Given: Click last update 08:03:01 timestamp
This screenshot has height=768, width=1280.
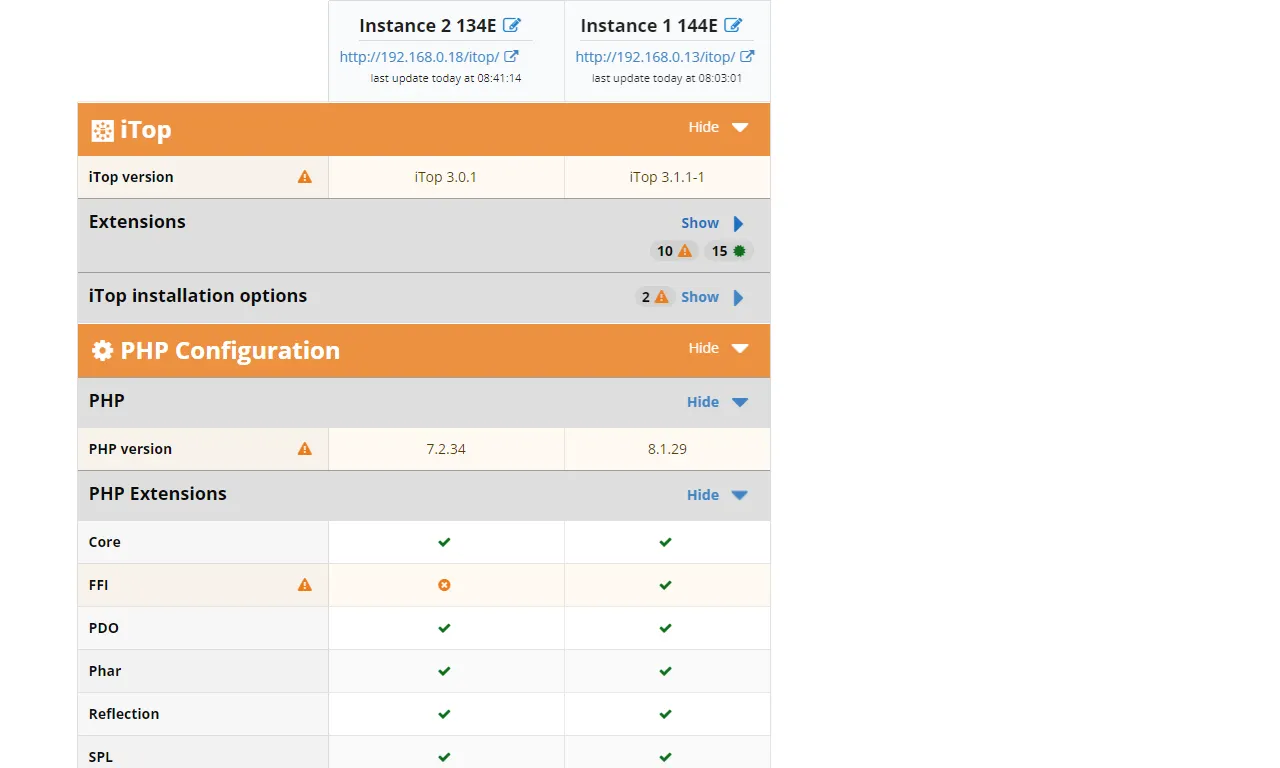Looking at the screenshot, I should pos(667,78).
